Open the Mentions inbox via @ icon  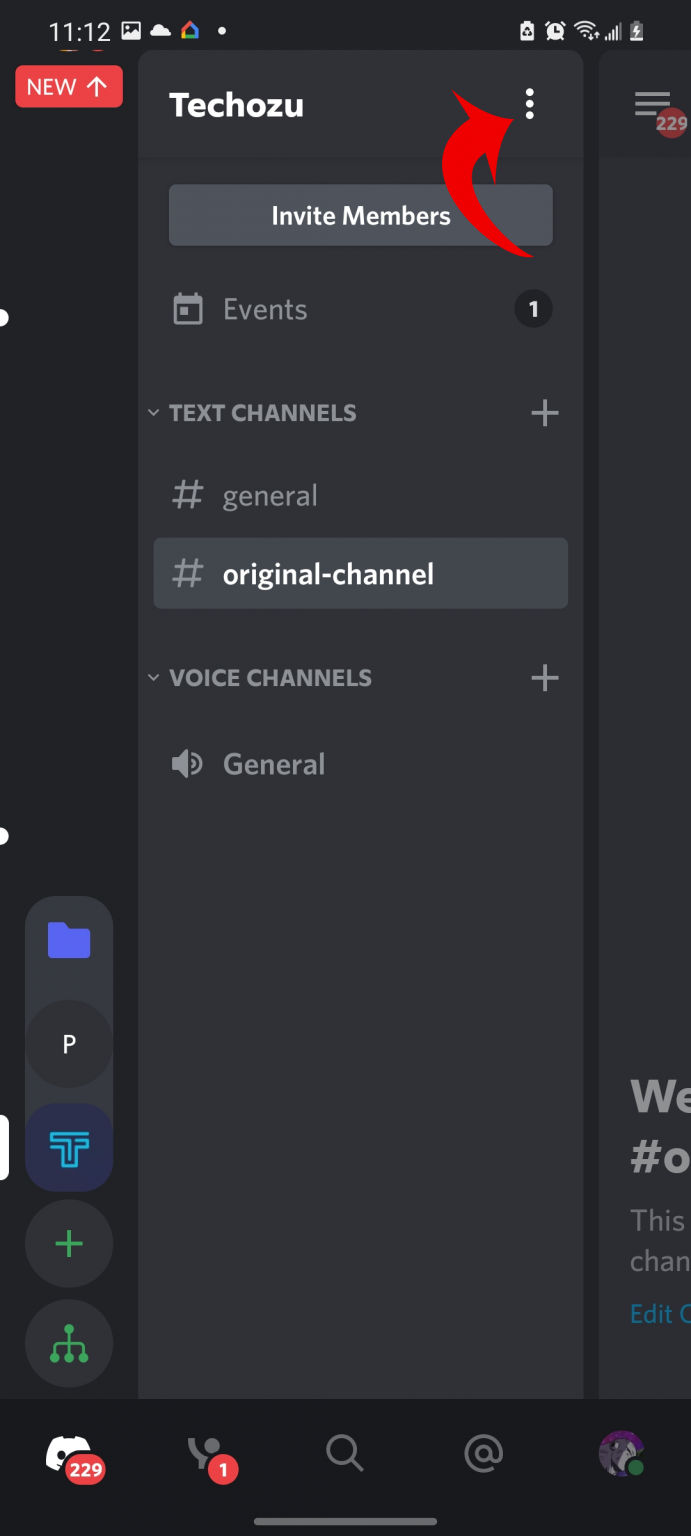point(483,1454)
